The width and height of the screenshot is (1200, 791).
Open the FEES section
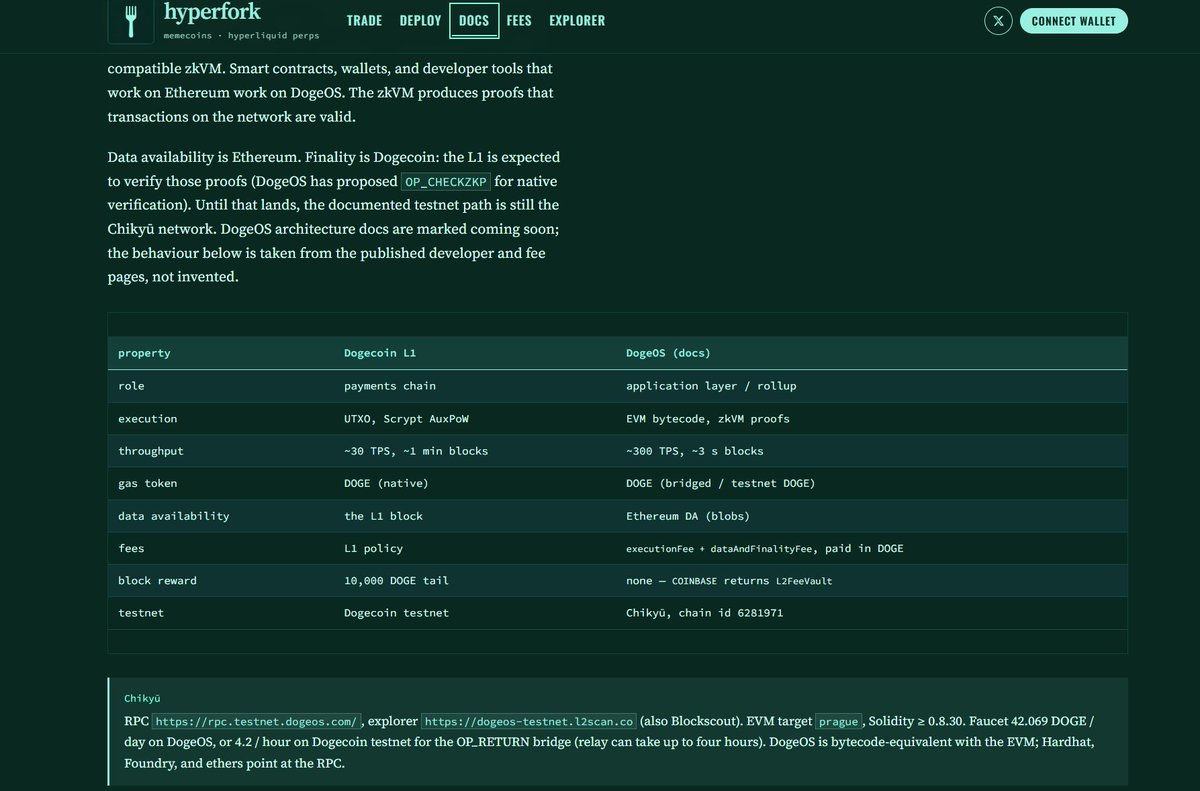click(519, 21)
